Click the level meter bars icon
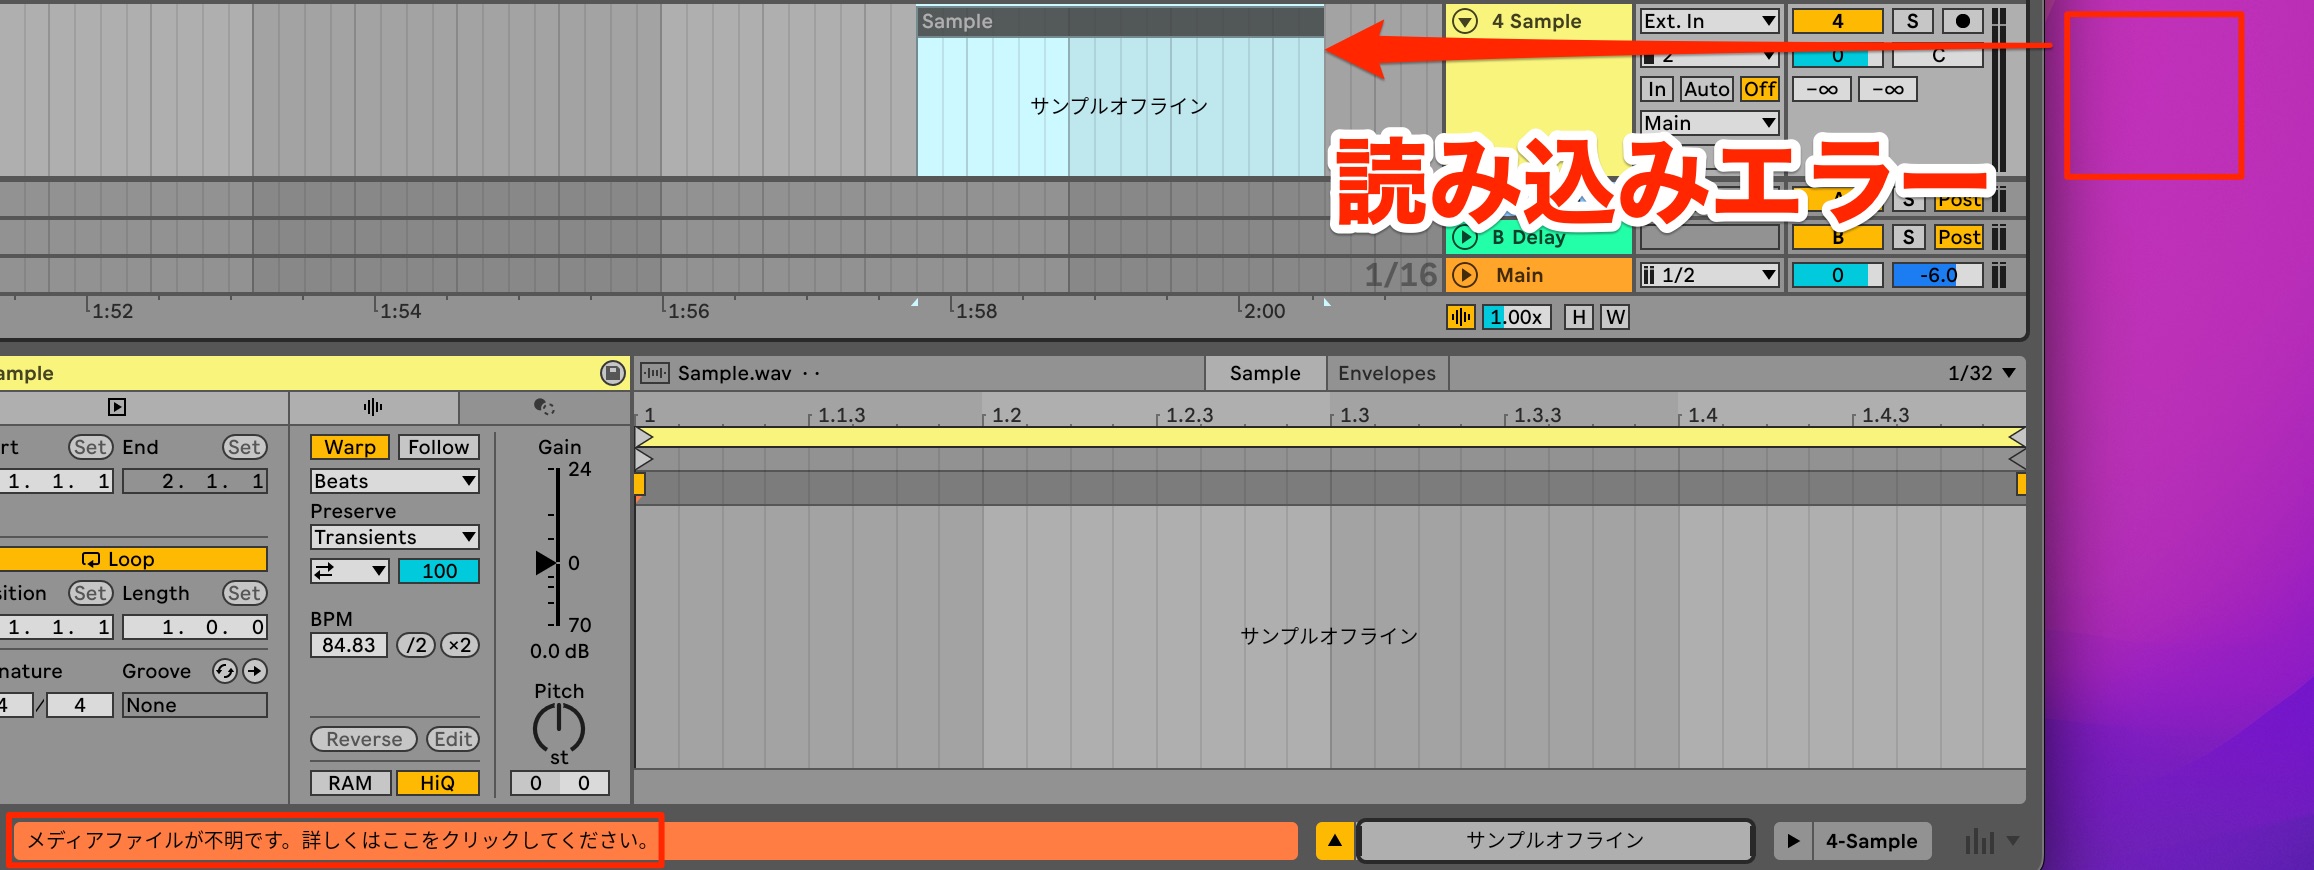2314x870 pixels. point(1979,842)
